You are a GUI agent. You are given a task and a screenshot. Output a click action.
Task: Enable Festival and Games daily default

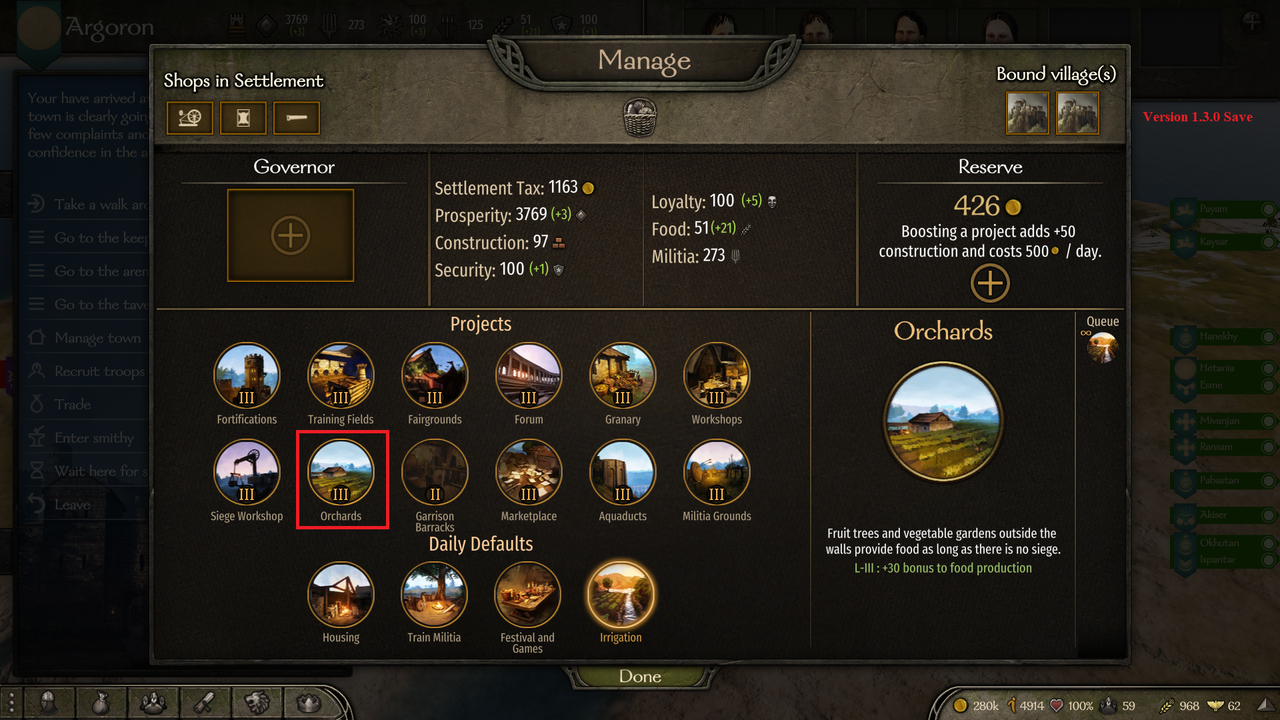[x=527, y=594]
